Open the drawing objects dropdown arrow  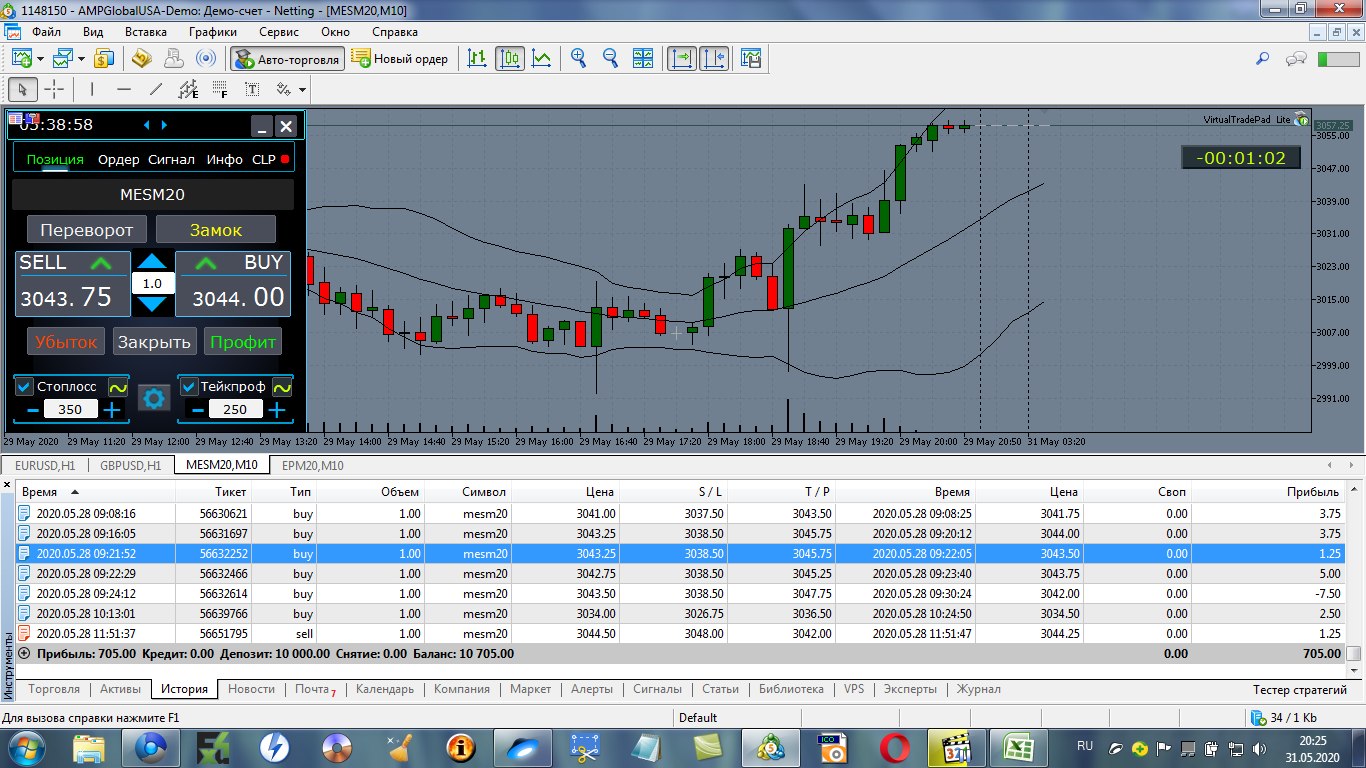pyautogui.click(x=302, y=89)
